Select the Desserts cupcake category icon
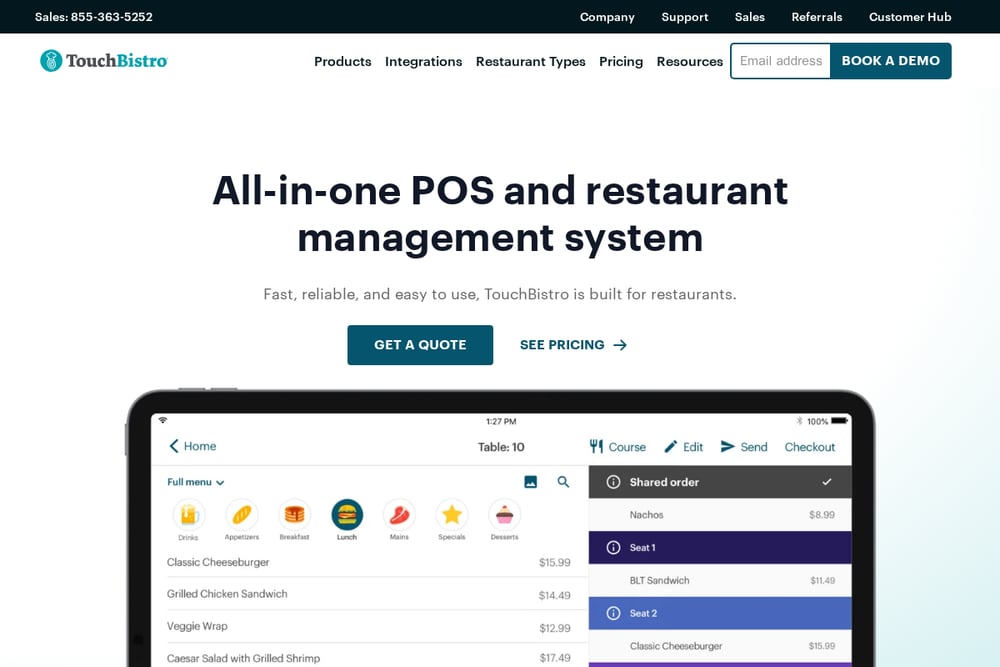 [x=504, y=515]
